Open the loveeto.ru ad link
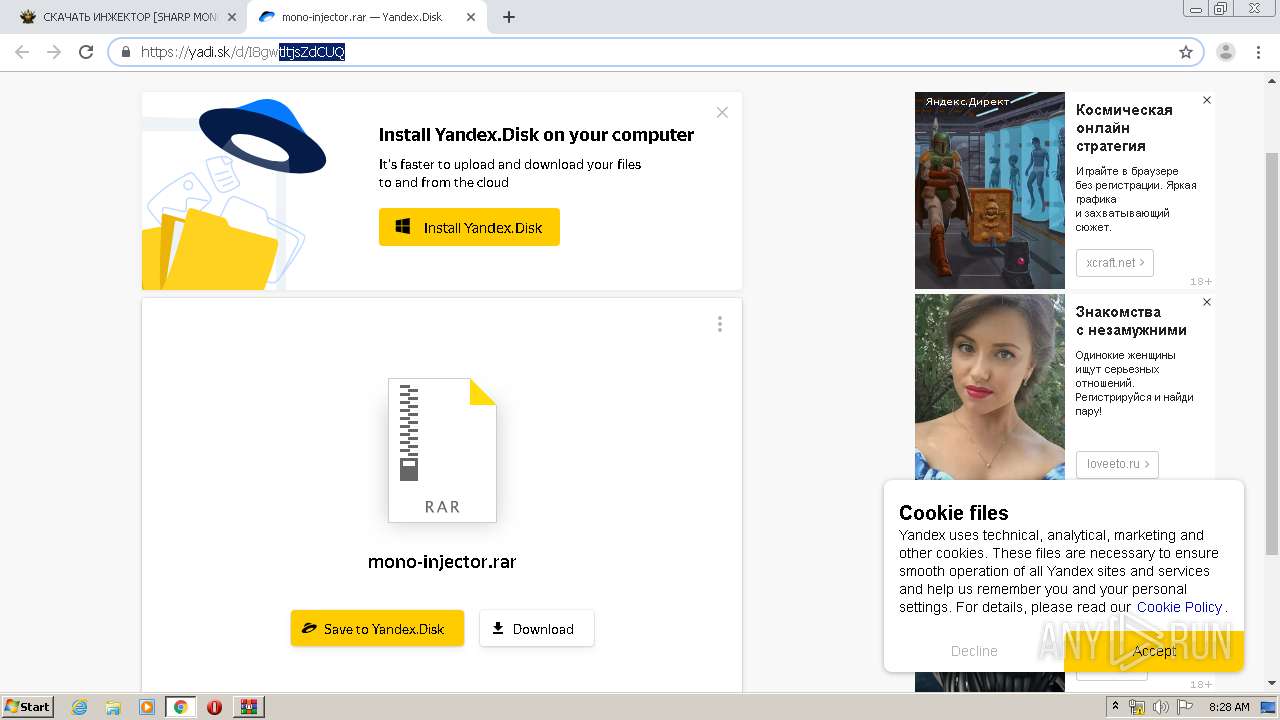The image size is (1280, 720). pyautogui.click(x=1117, y=464)
